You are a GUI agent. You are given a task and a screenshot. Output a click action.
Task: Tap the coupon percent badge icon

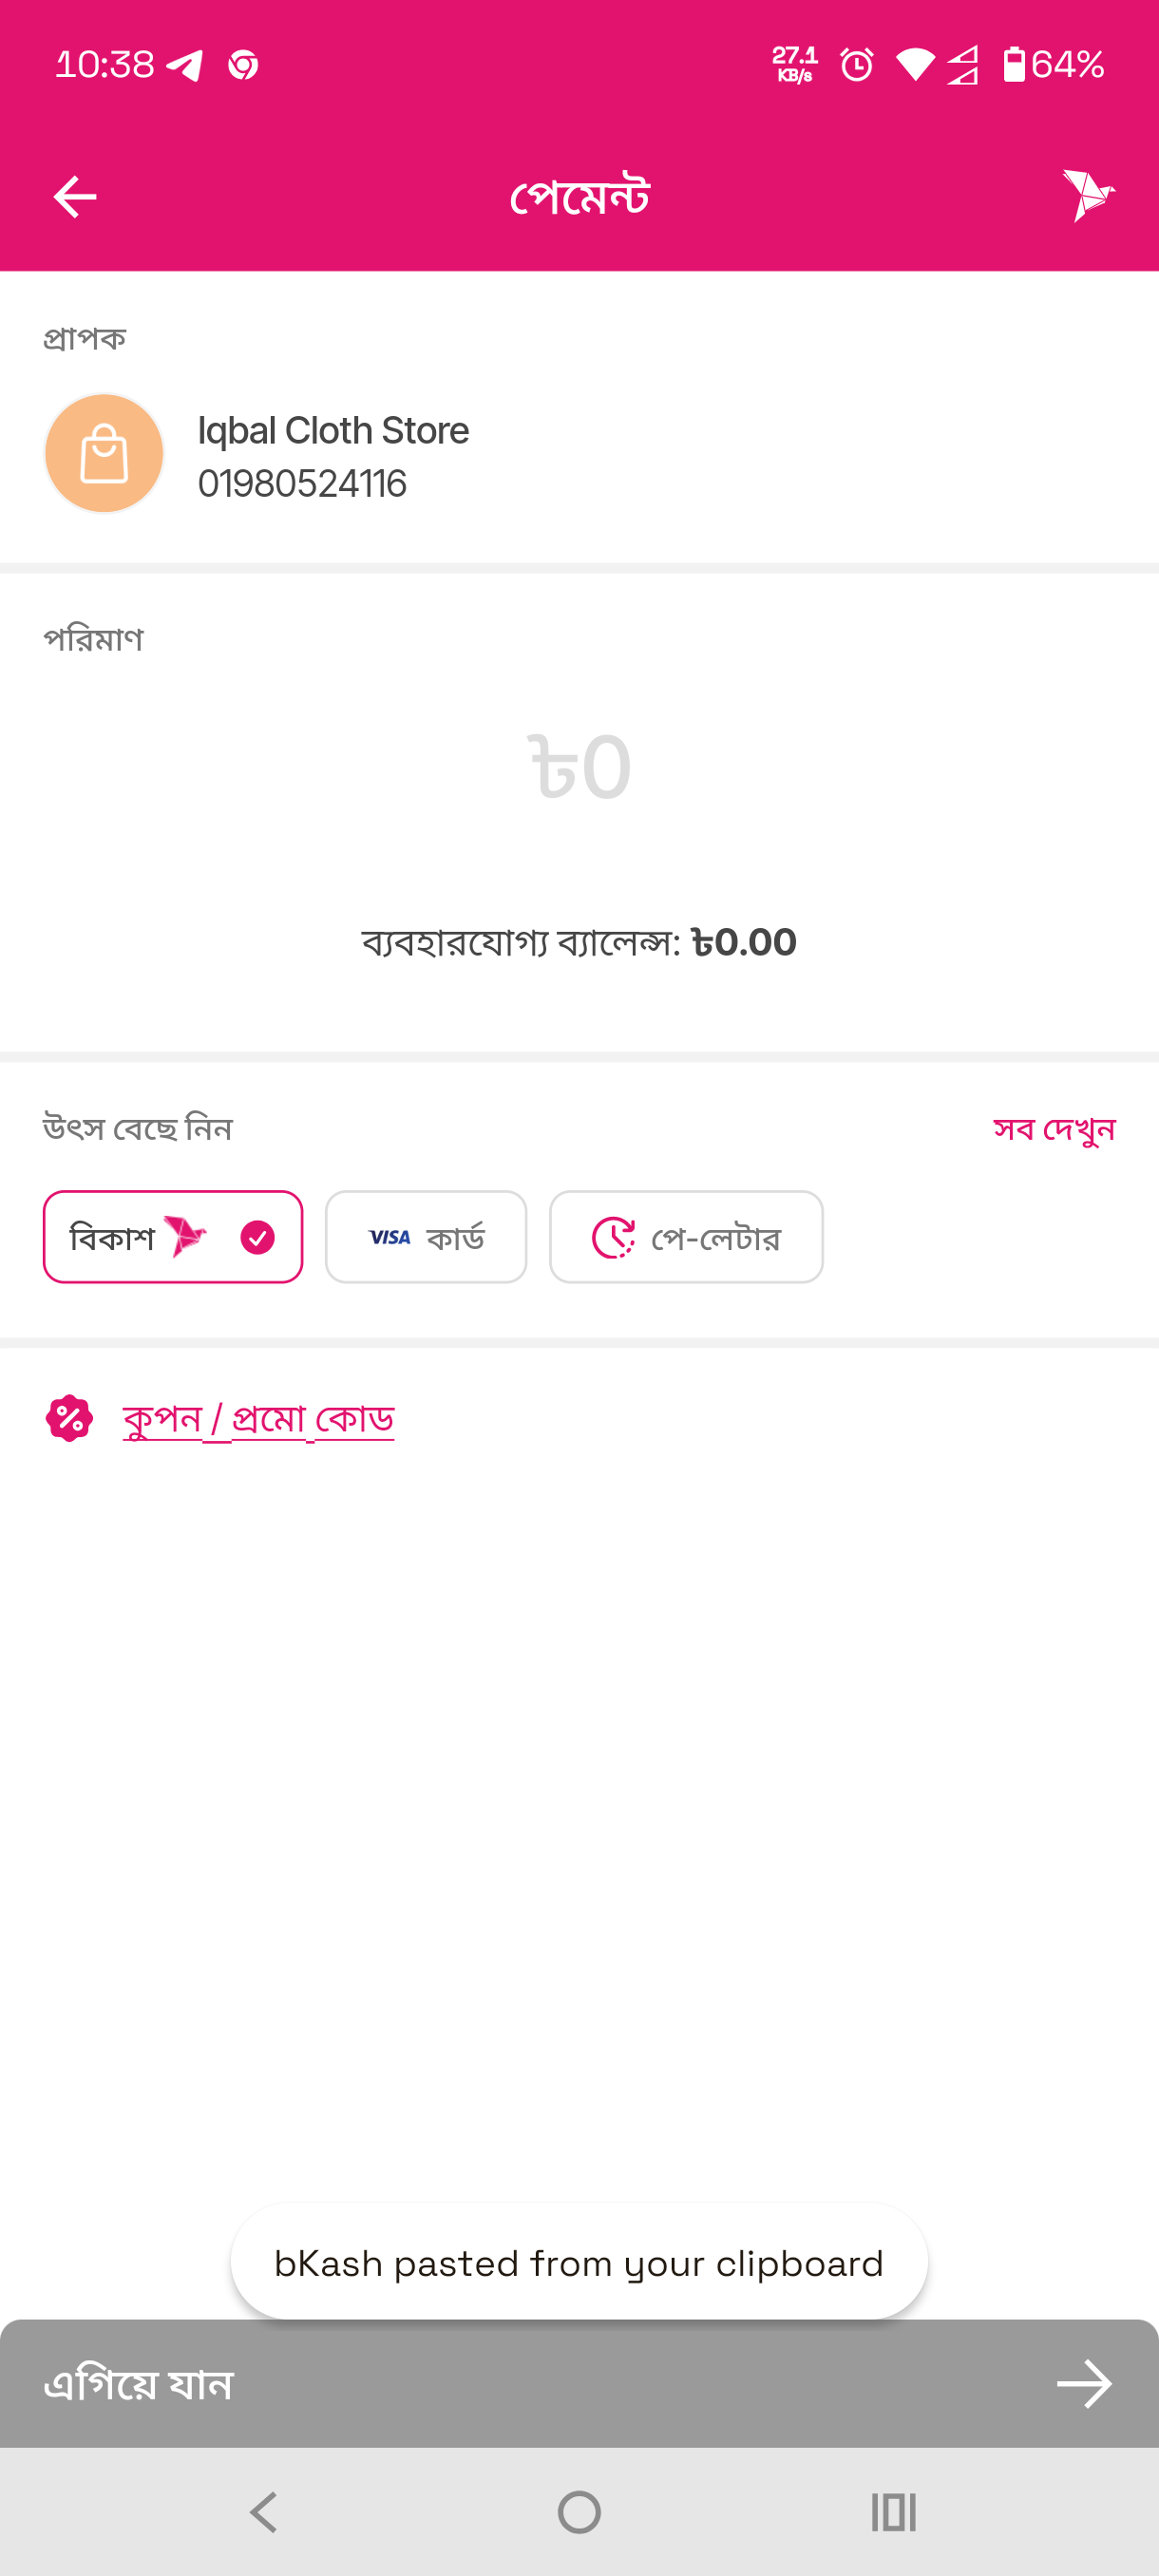coord(69,1418)
